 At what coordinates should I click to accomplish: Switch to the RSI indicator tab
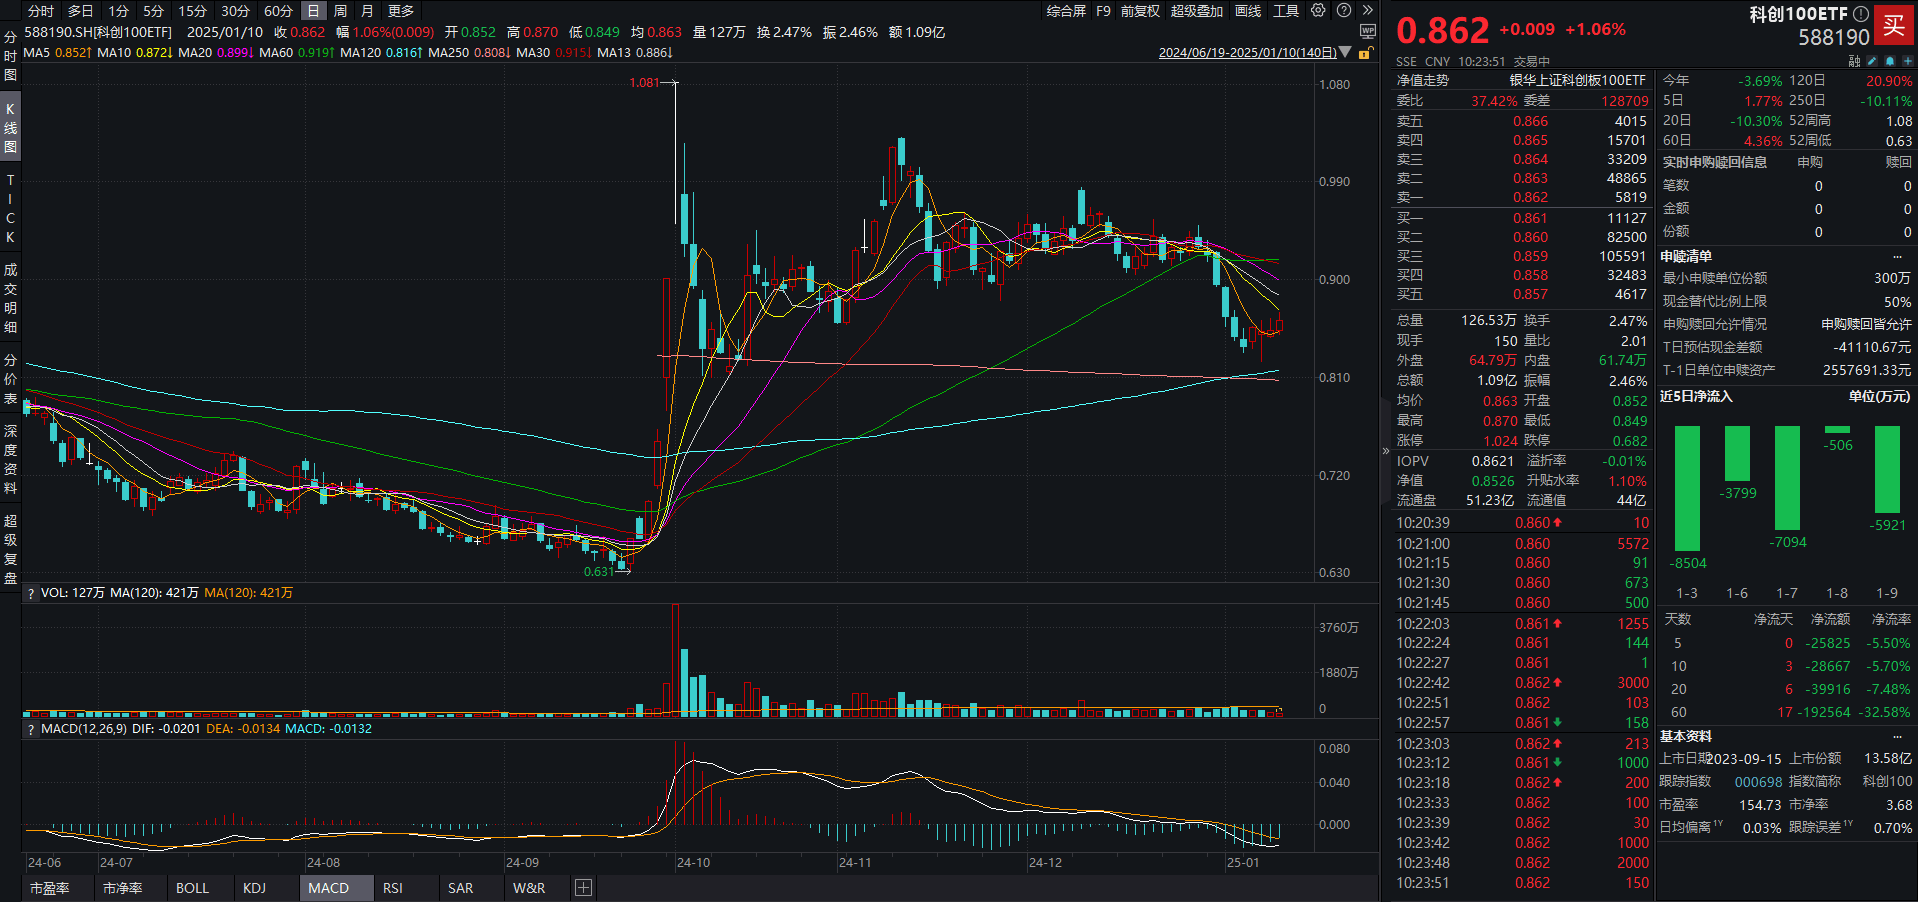[392, 888]
